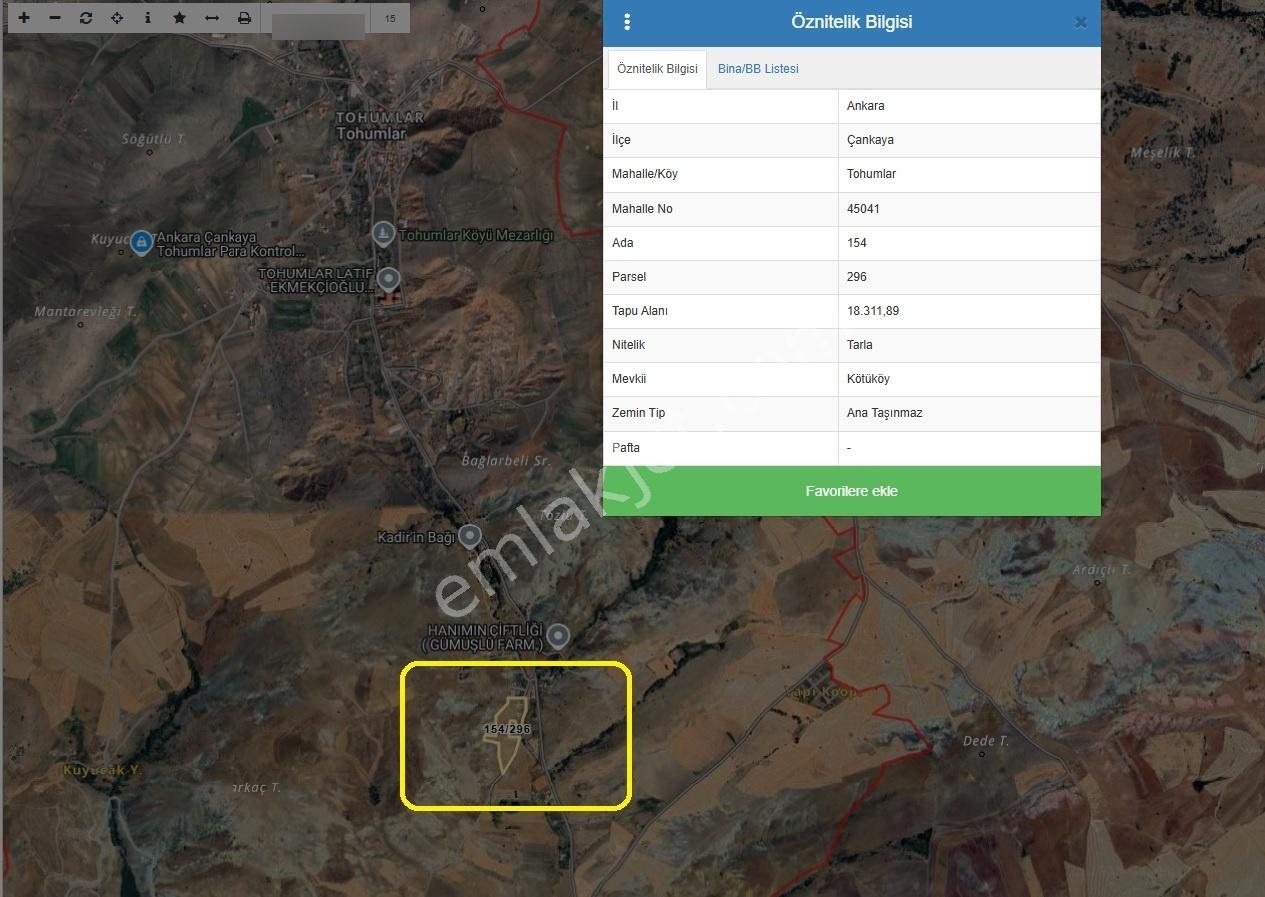Click the info 'i' toolbar icon
The height and width of the screenshot is (897, 1265).
coord(148,18)
